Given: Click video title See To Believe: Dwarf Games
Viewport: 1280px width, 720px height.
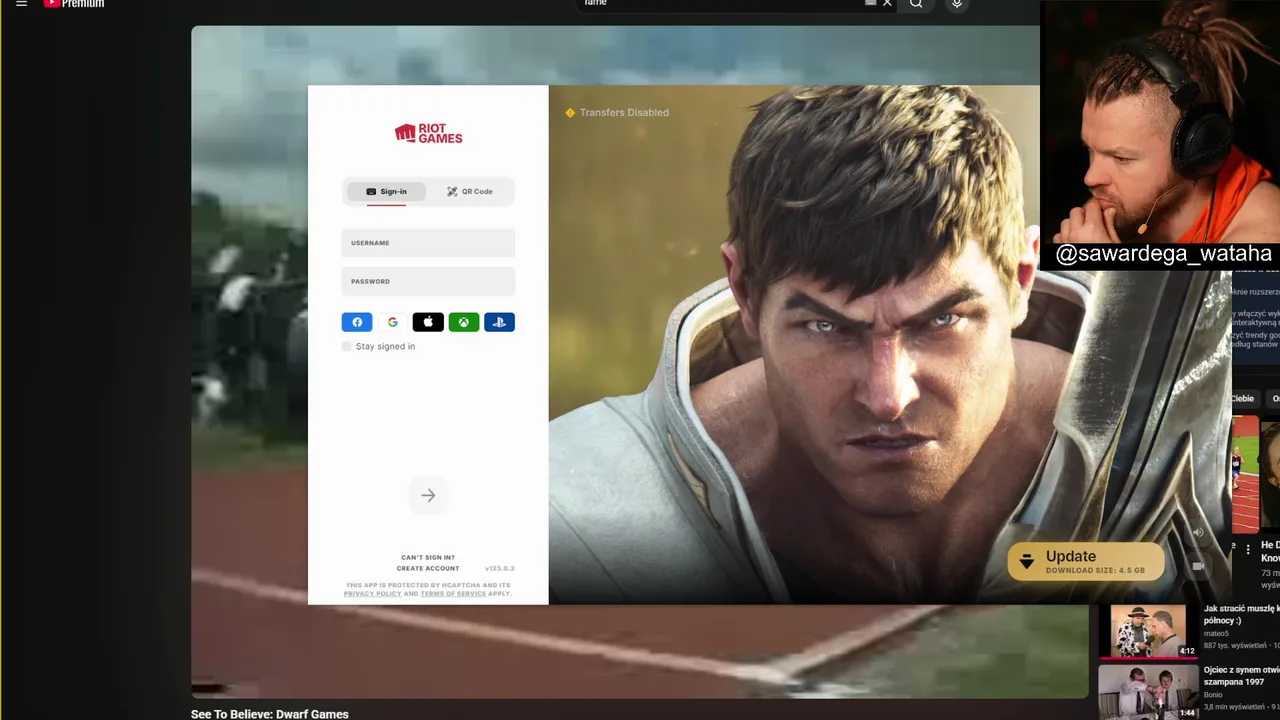Looking at the screenshot, I should coord(270,714).
